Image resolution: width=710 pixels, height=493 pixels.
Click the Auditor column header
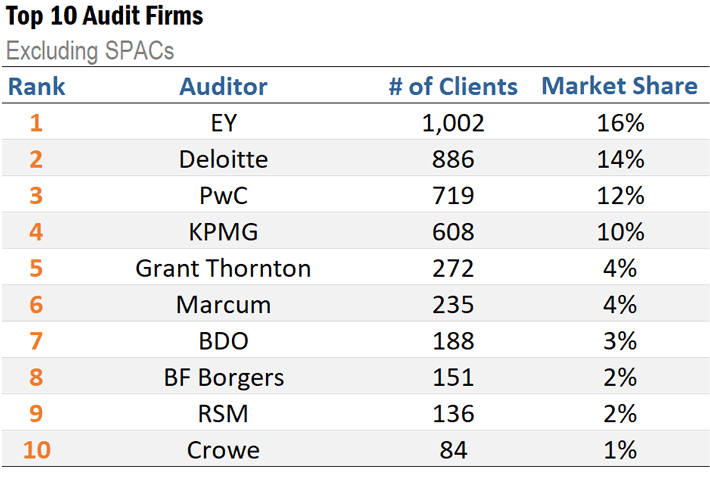pyautogui.click(x=223, y=86)
